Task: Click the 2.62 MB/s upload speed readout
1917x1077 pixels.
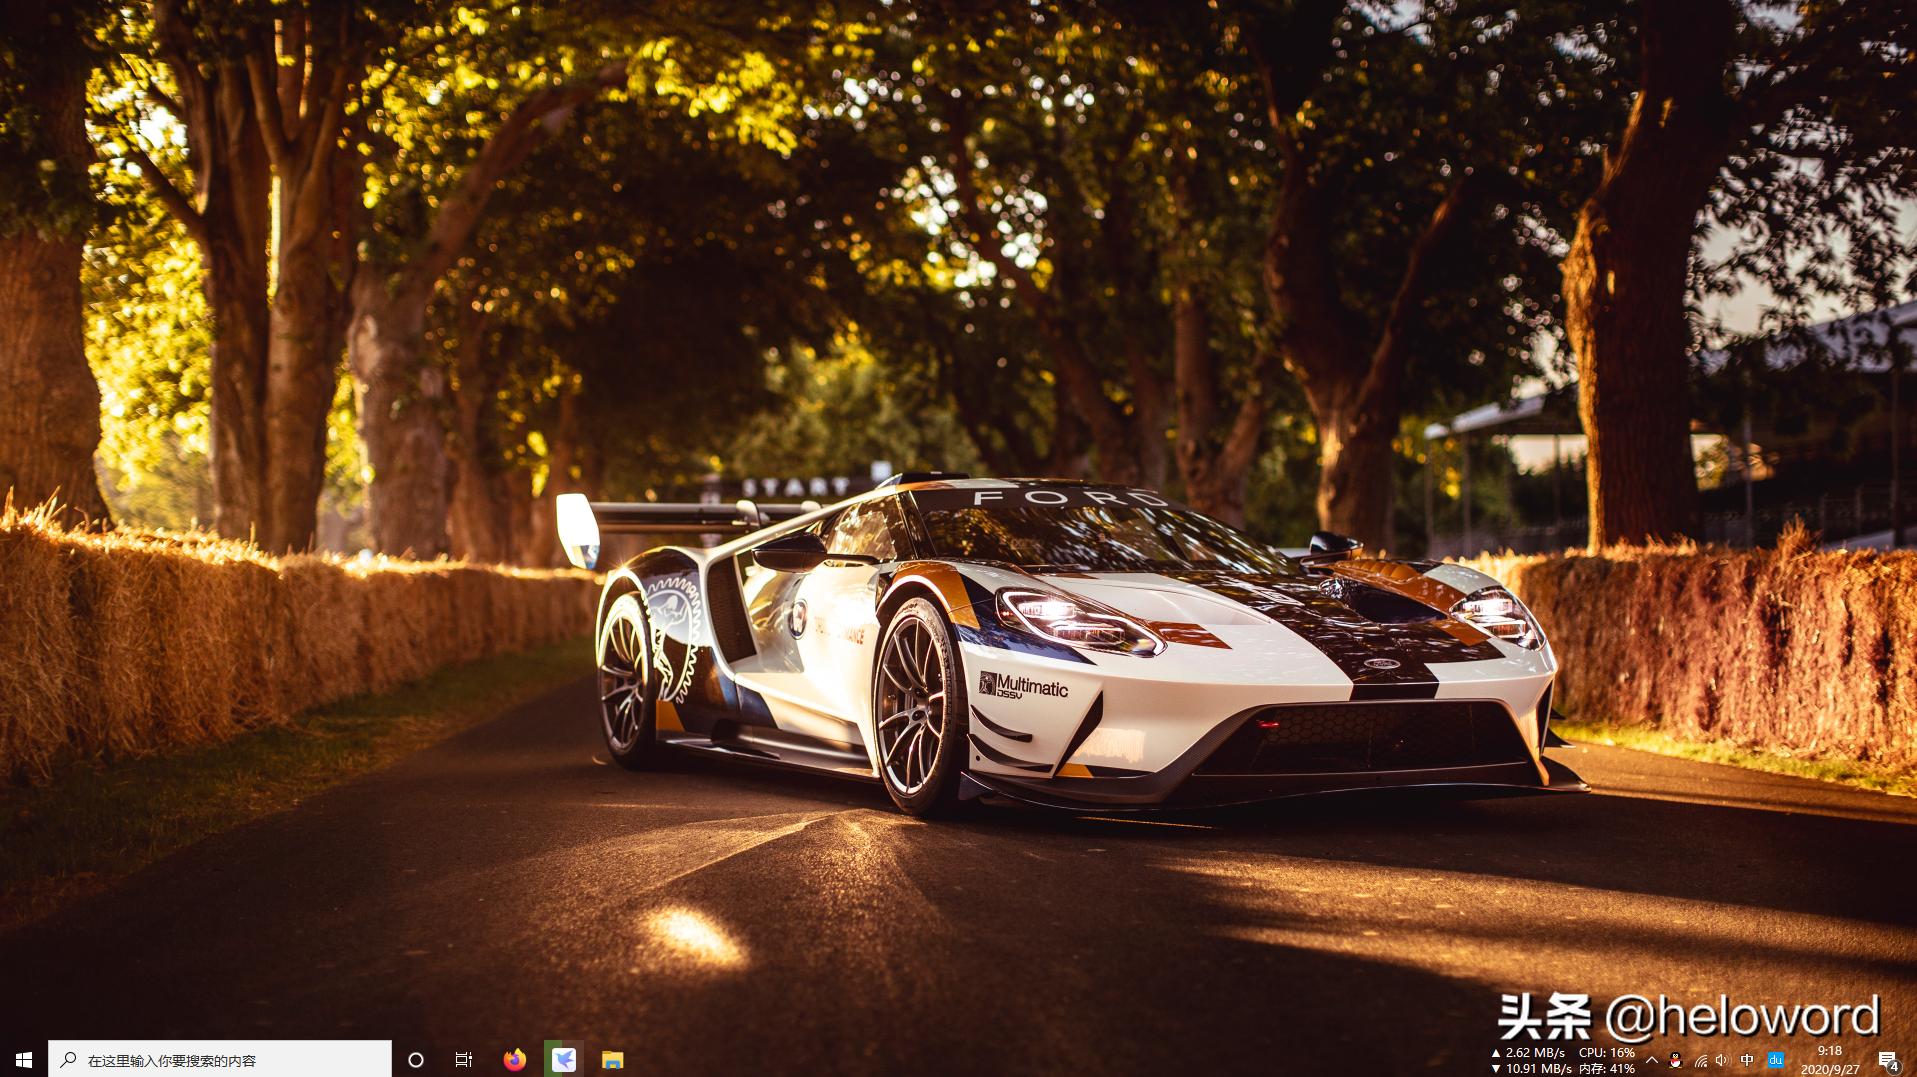Action: coord(1528,1052)
